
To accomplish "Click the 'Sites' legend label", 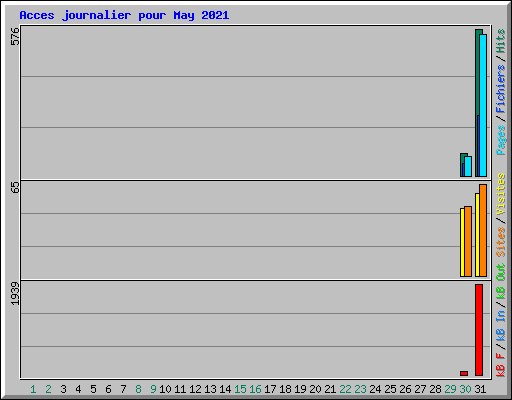I will click(501, 242).
